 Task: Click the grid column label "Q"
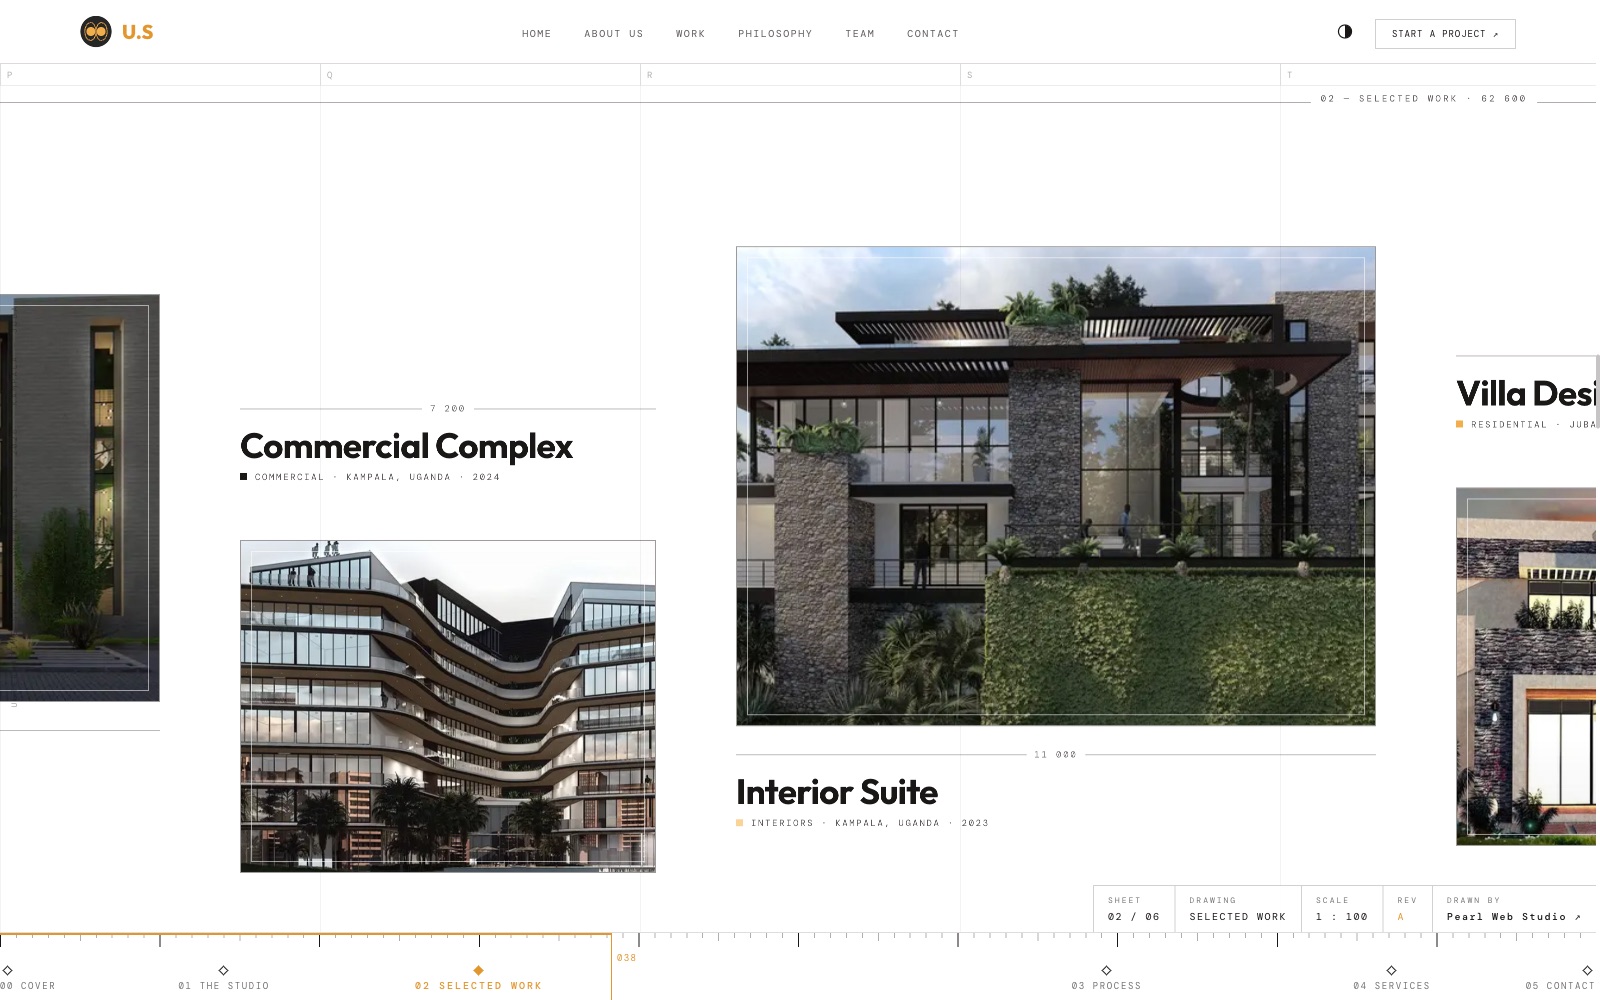(330, 75)
